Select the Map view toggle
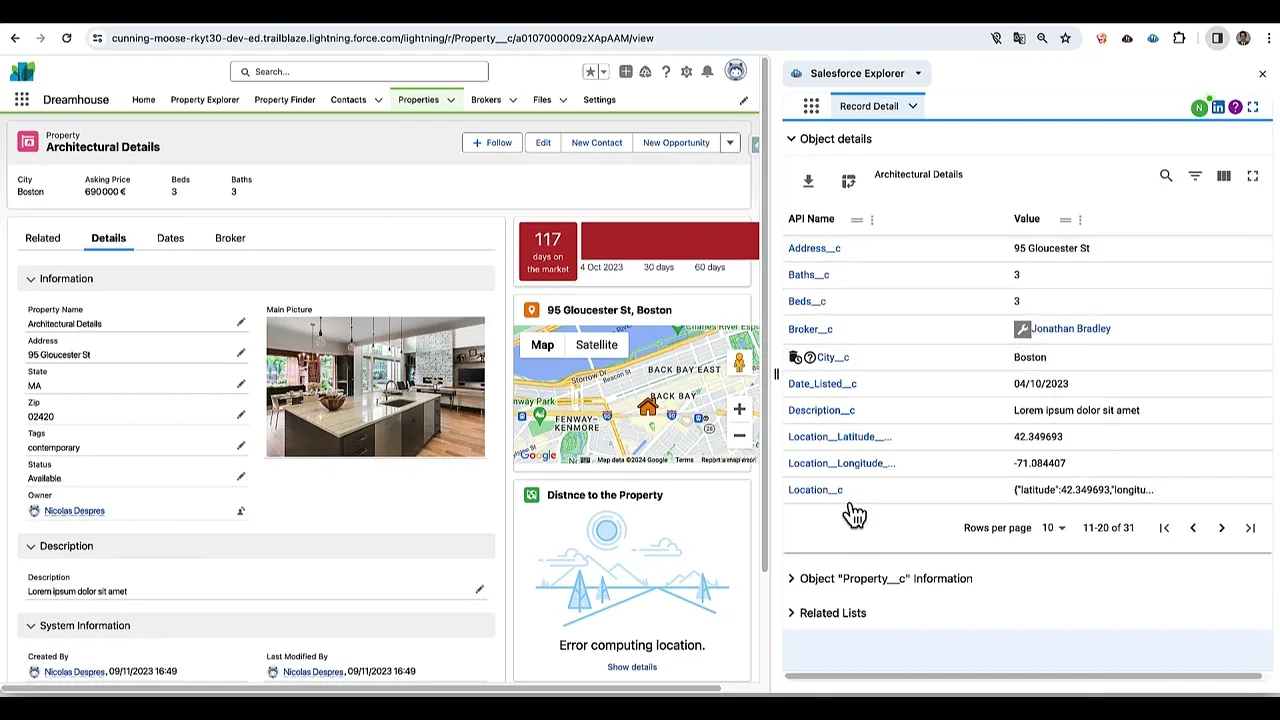This screenshot has height=720, width=1280. pyautogui.click(x=542, y=345)
